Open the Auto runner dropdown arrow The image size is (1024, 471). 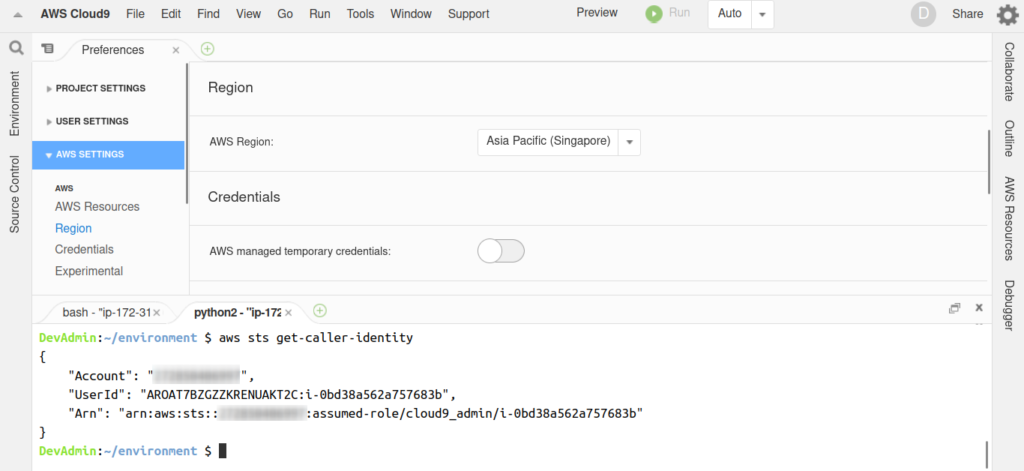(762, 14)
